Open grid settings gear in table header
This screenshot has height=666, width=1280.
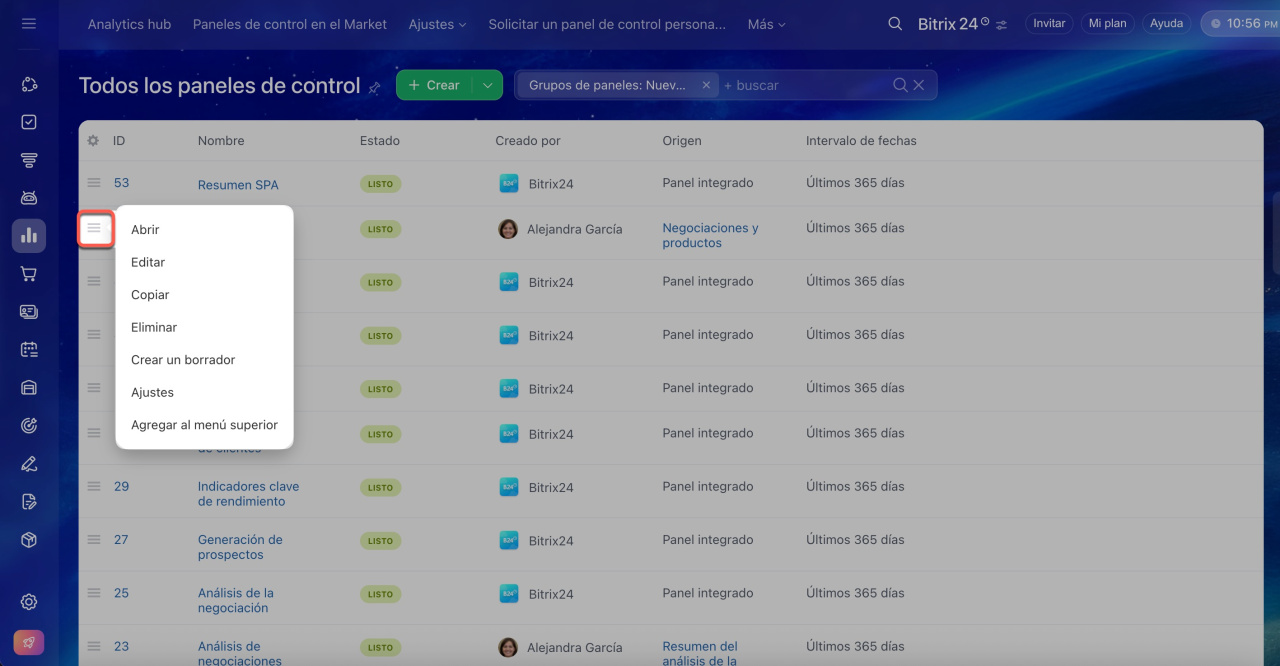pos(93,141)
